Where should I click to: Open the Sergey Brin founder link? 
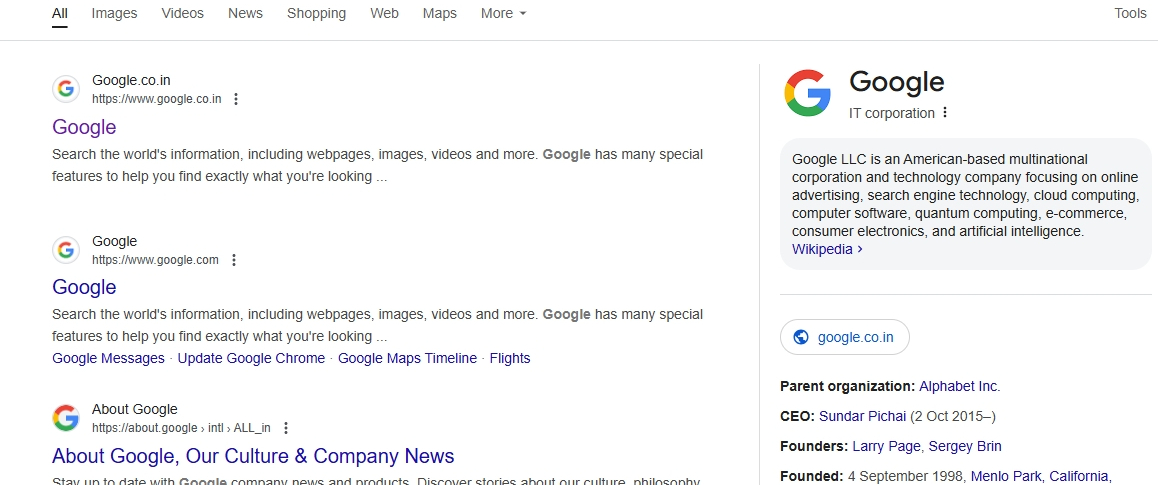coord(965,446)
